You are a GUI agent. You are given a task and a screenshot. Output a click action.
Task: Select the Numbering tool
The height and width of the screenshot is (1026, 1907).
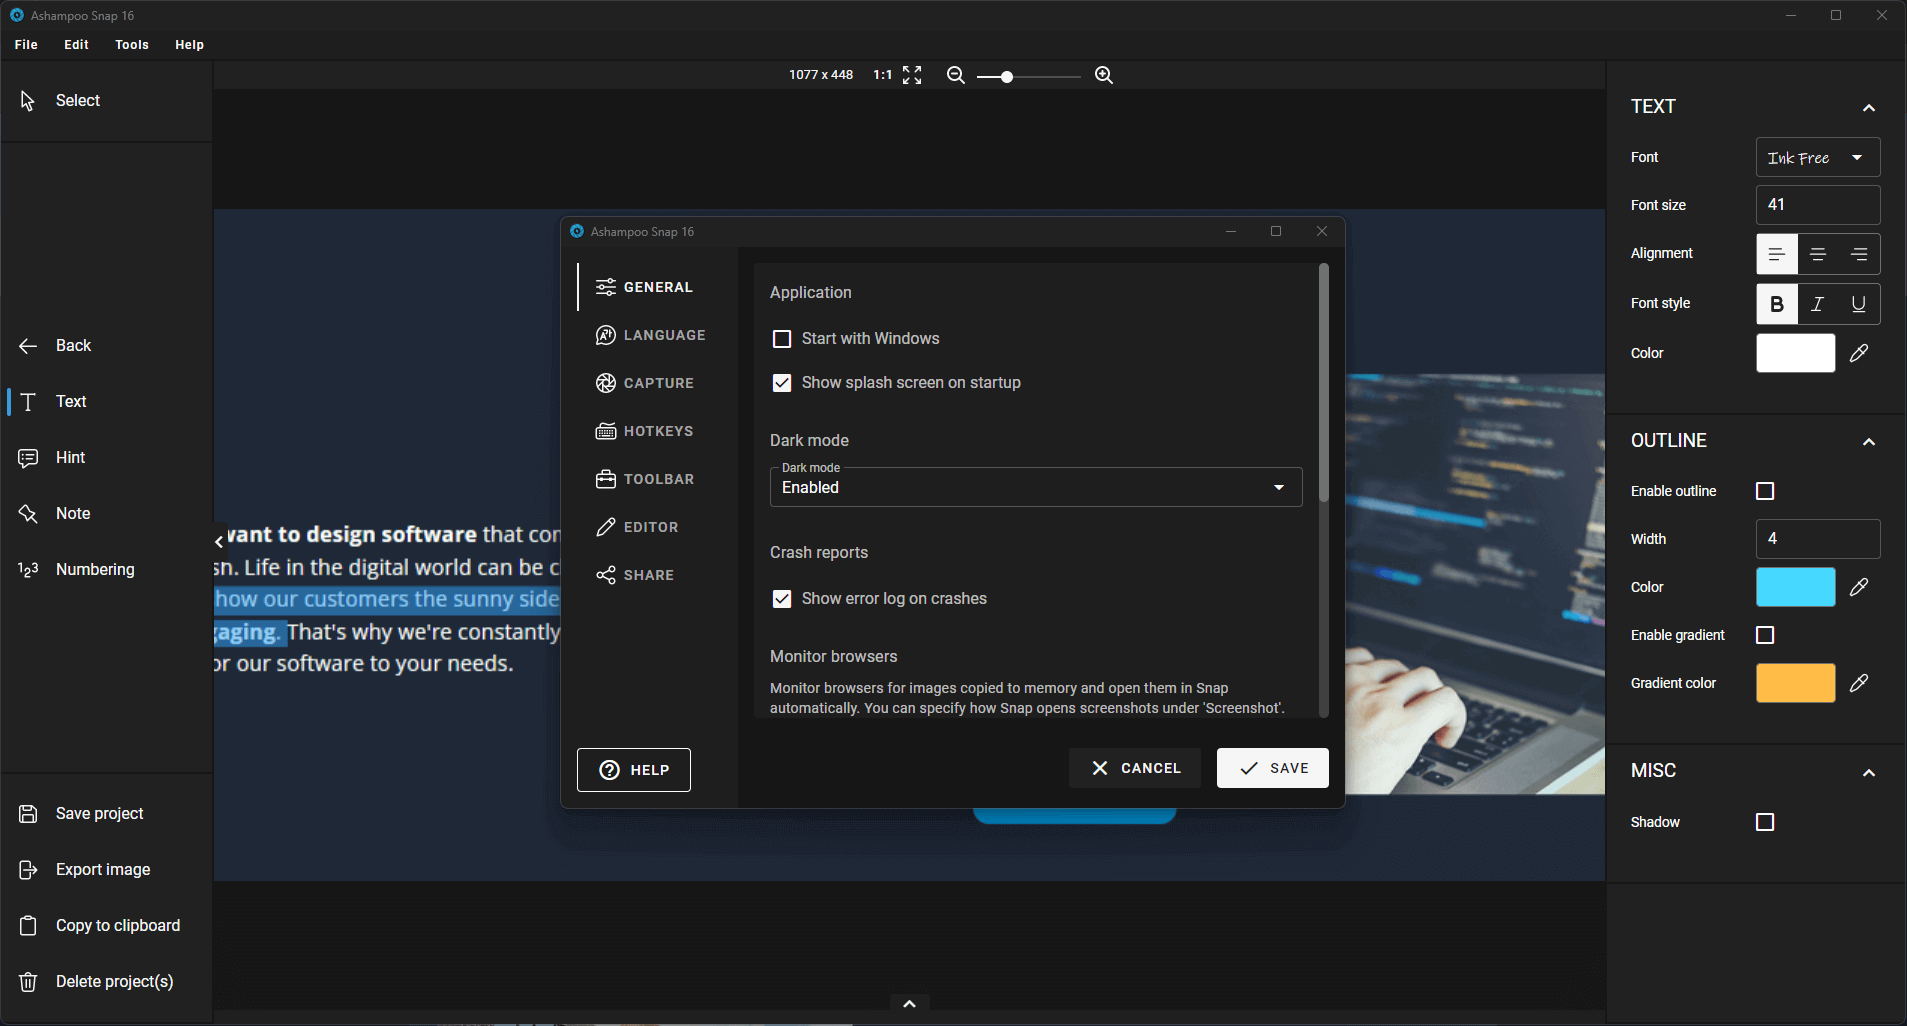coord(95,569)
